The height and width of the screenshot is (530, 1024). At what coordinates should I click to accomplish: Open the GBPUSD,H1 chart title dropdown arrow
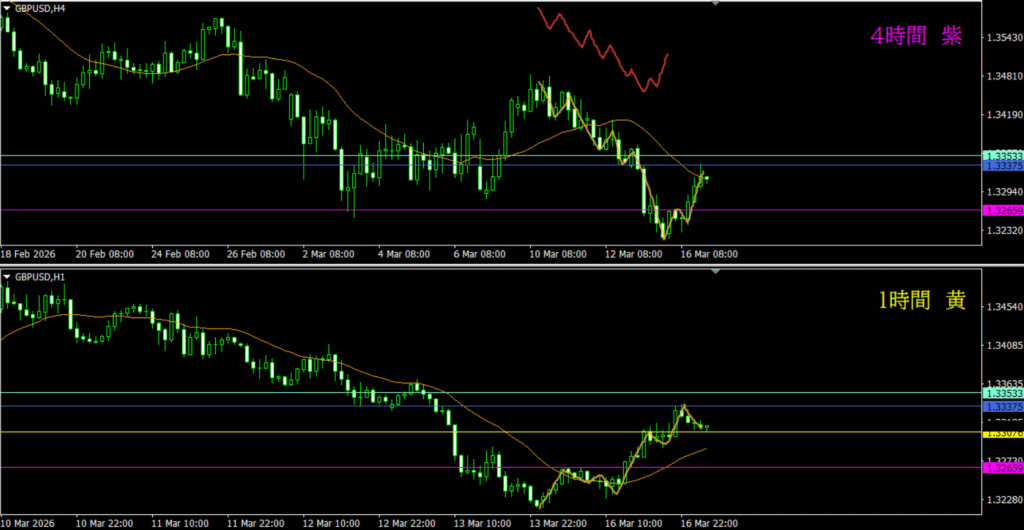click(8, 276)
